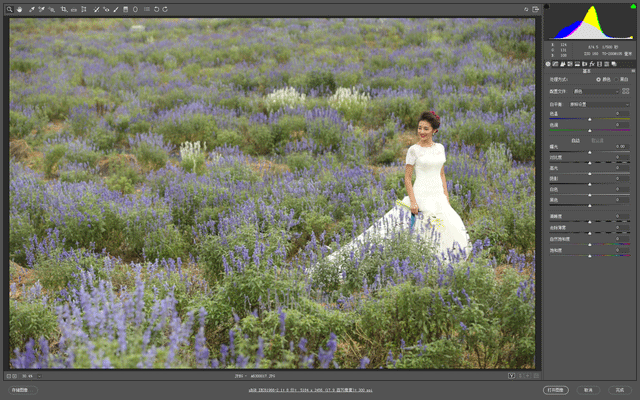Toggle shadow clipping warning in histogram
The image size is (640, 400).
pyautogui.click(x=547, y=6)
